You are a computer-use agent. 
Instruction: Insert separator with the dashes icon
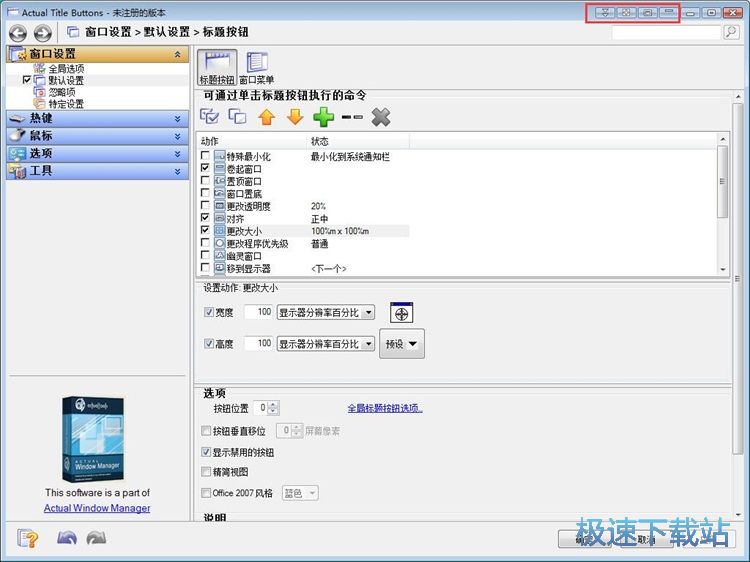(353, 117)
